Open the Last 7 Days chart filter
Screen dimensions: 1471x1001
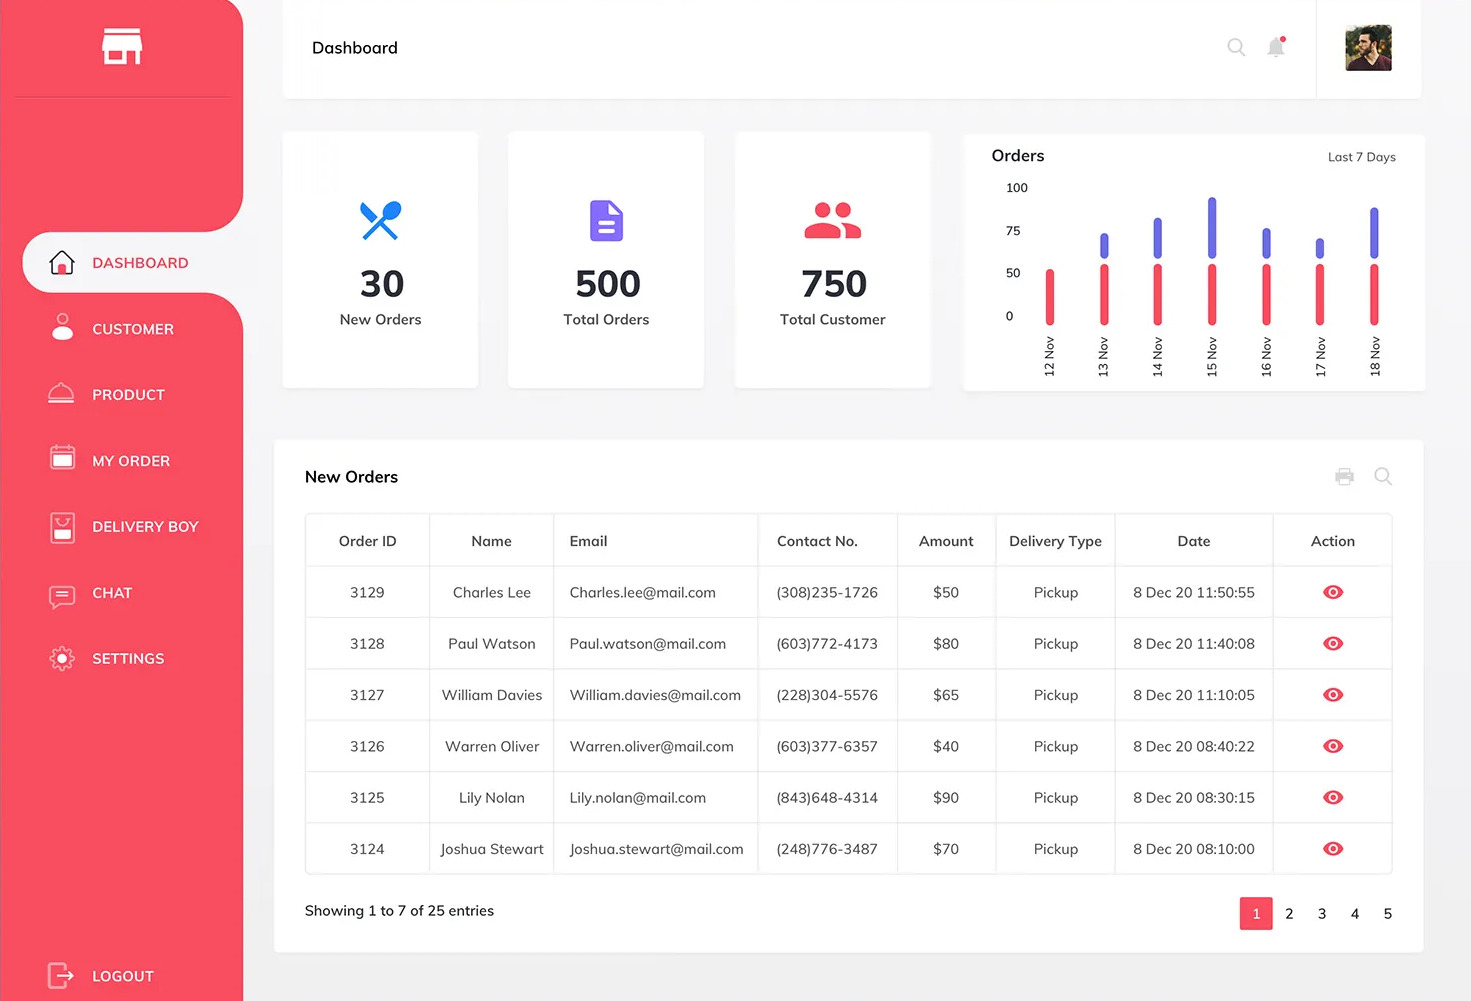[1361, 157]
